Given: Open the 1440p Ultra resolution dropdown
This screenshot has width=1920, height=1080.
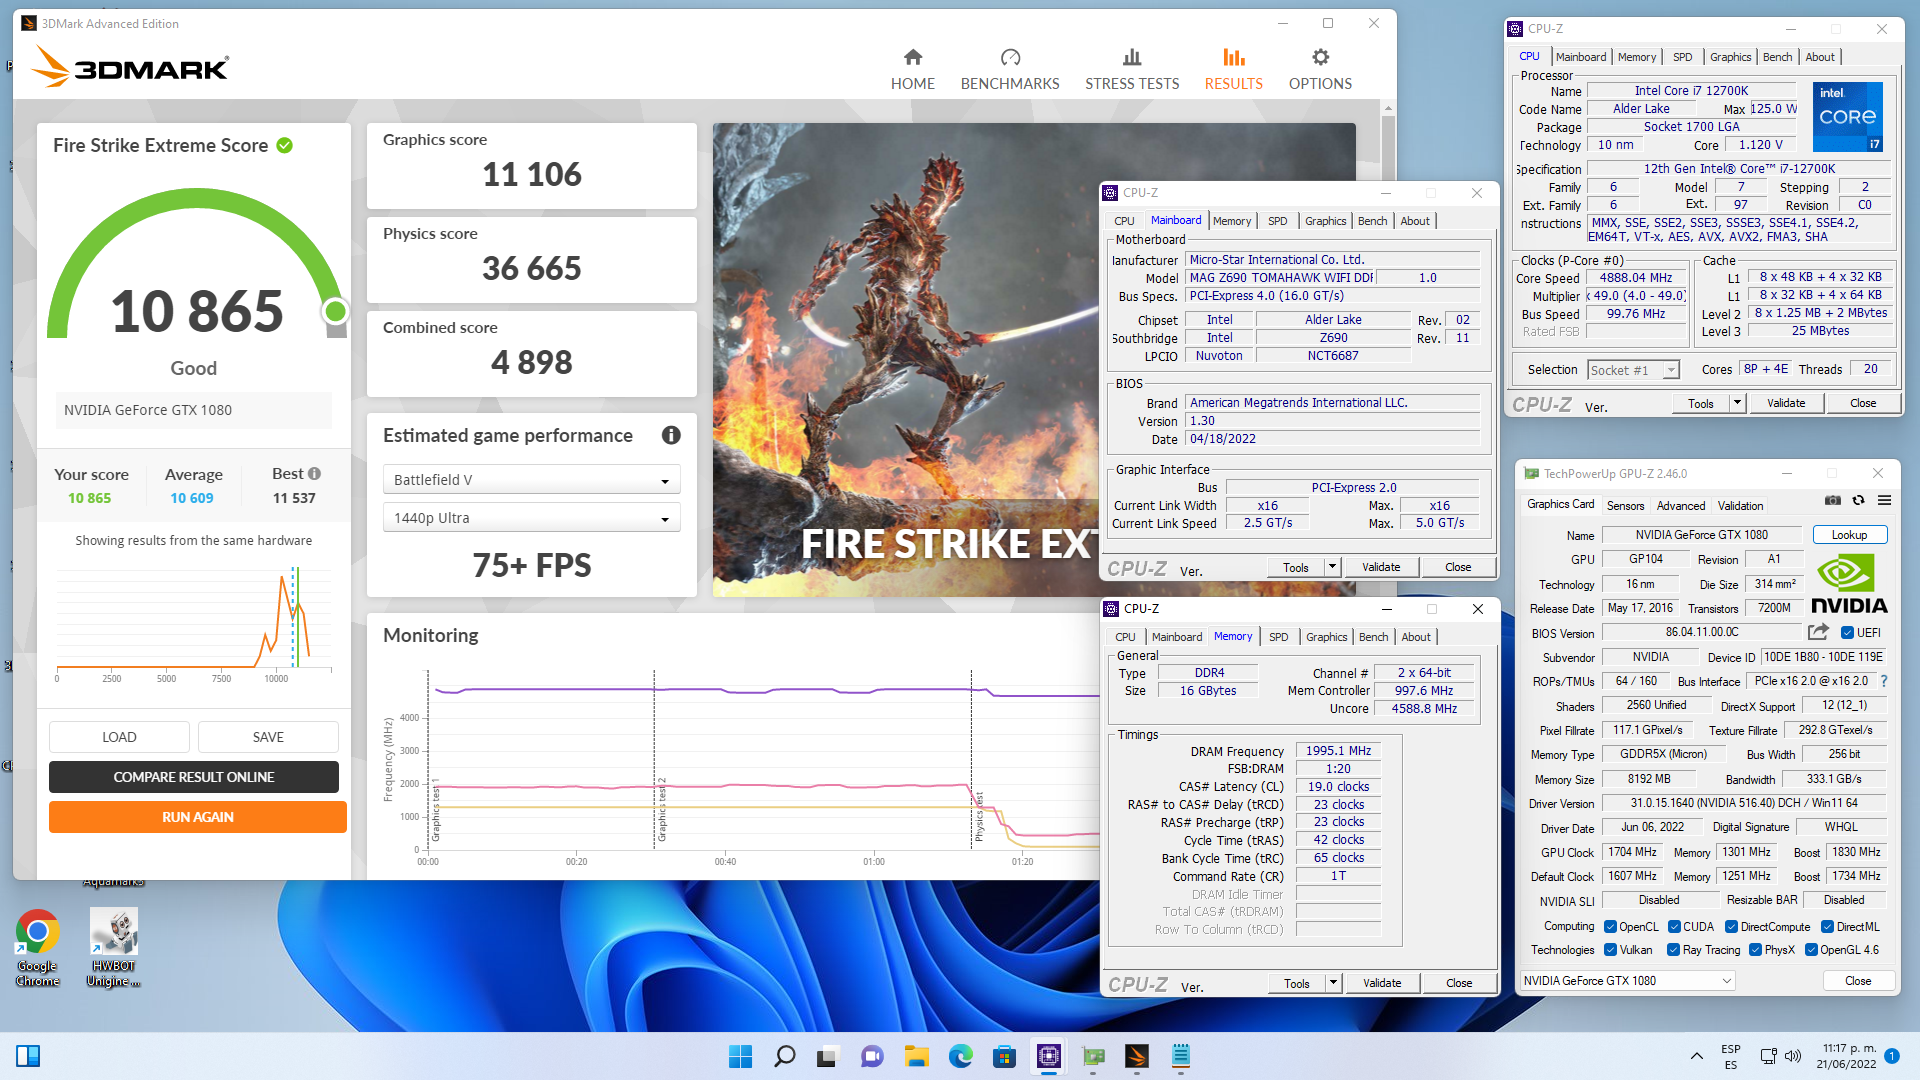Looking at the screenshot, I should click(x=531, y=518).
